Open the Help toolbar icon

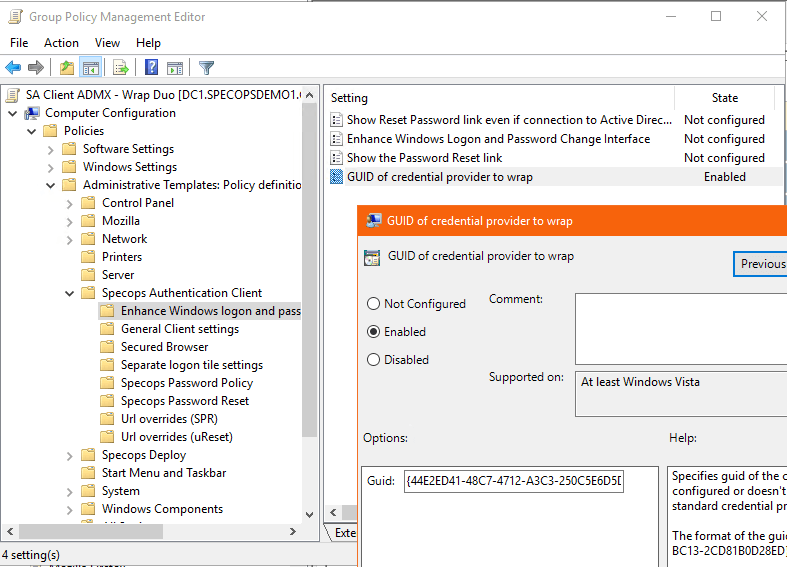coord(151,67)
